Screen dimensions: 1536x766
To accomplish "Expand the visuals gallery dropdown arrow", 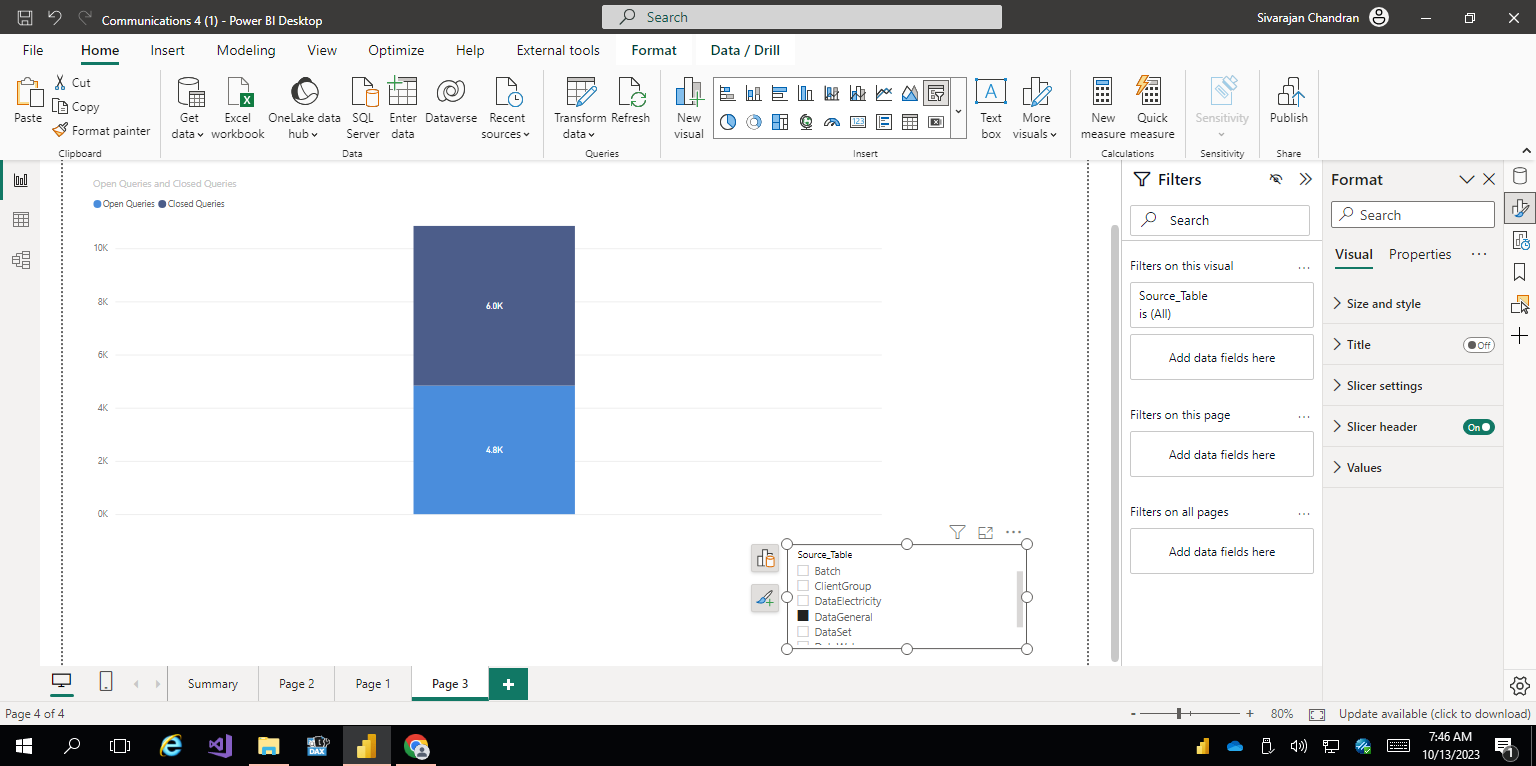I will (x=958, y=111).
